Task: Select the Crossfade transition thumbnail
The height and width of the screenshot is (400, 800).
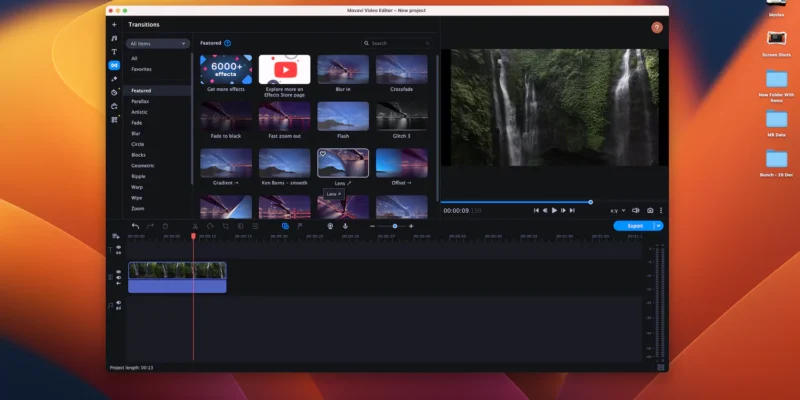Action: point(402,69)
